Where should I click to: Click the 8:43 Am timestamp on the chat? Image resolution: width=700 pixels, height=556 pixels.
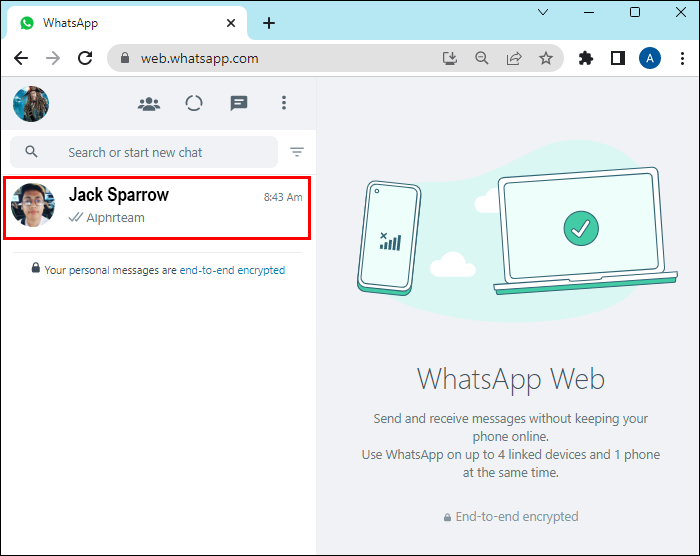283,197
